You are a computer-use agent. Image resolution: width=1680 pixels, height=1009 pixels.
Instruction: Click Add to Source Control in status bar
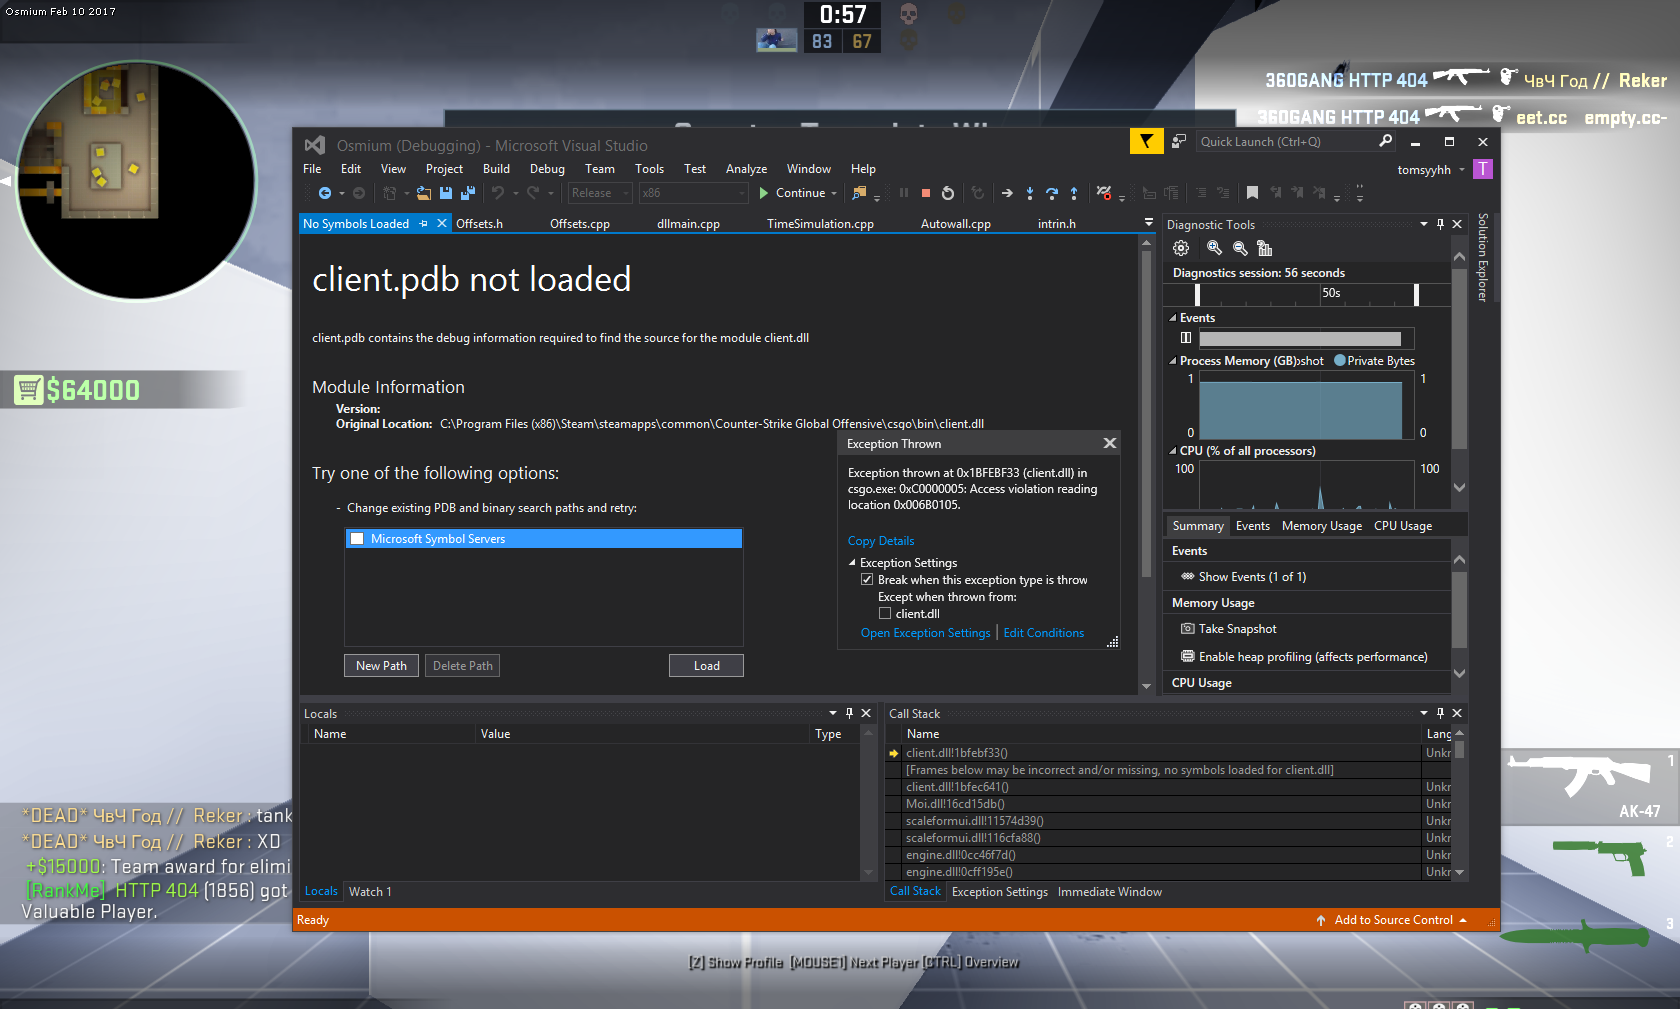coord(1393,920)
